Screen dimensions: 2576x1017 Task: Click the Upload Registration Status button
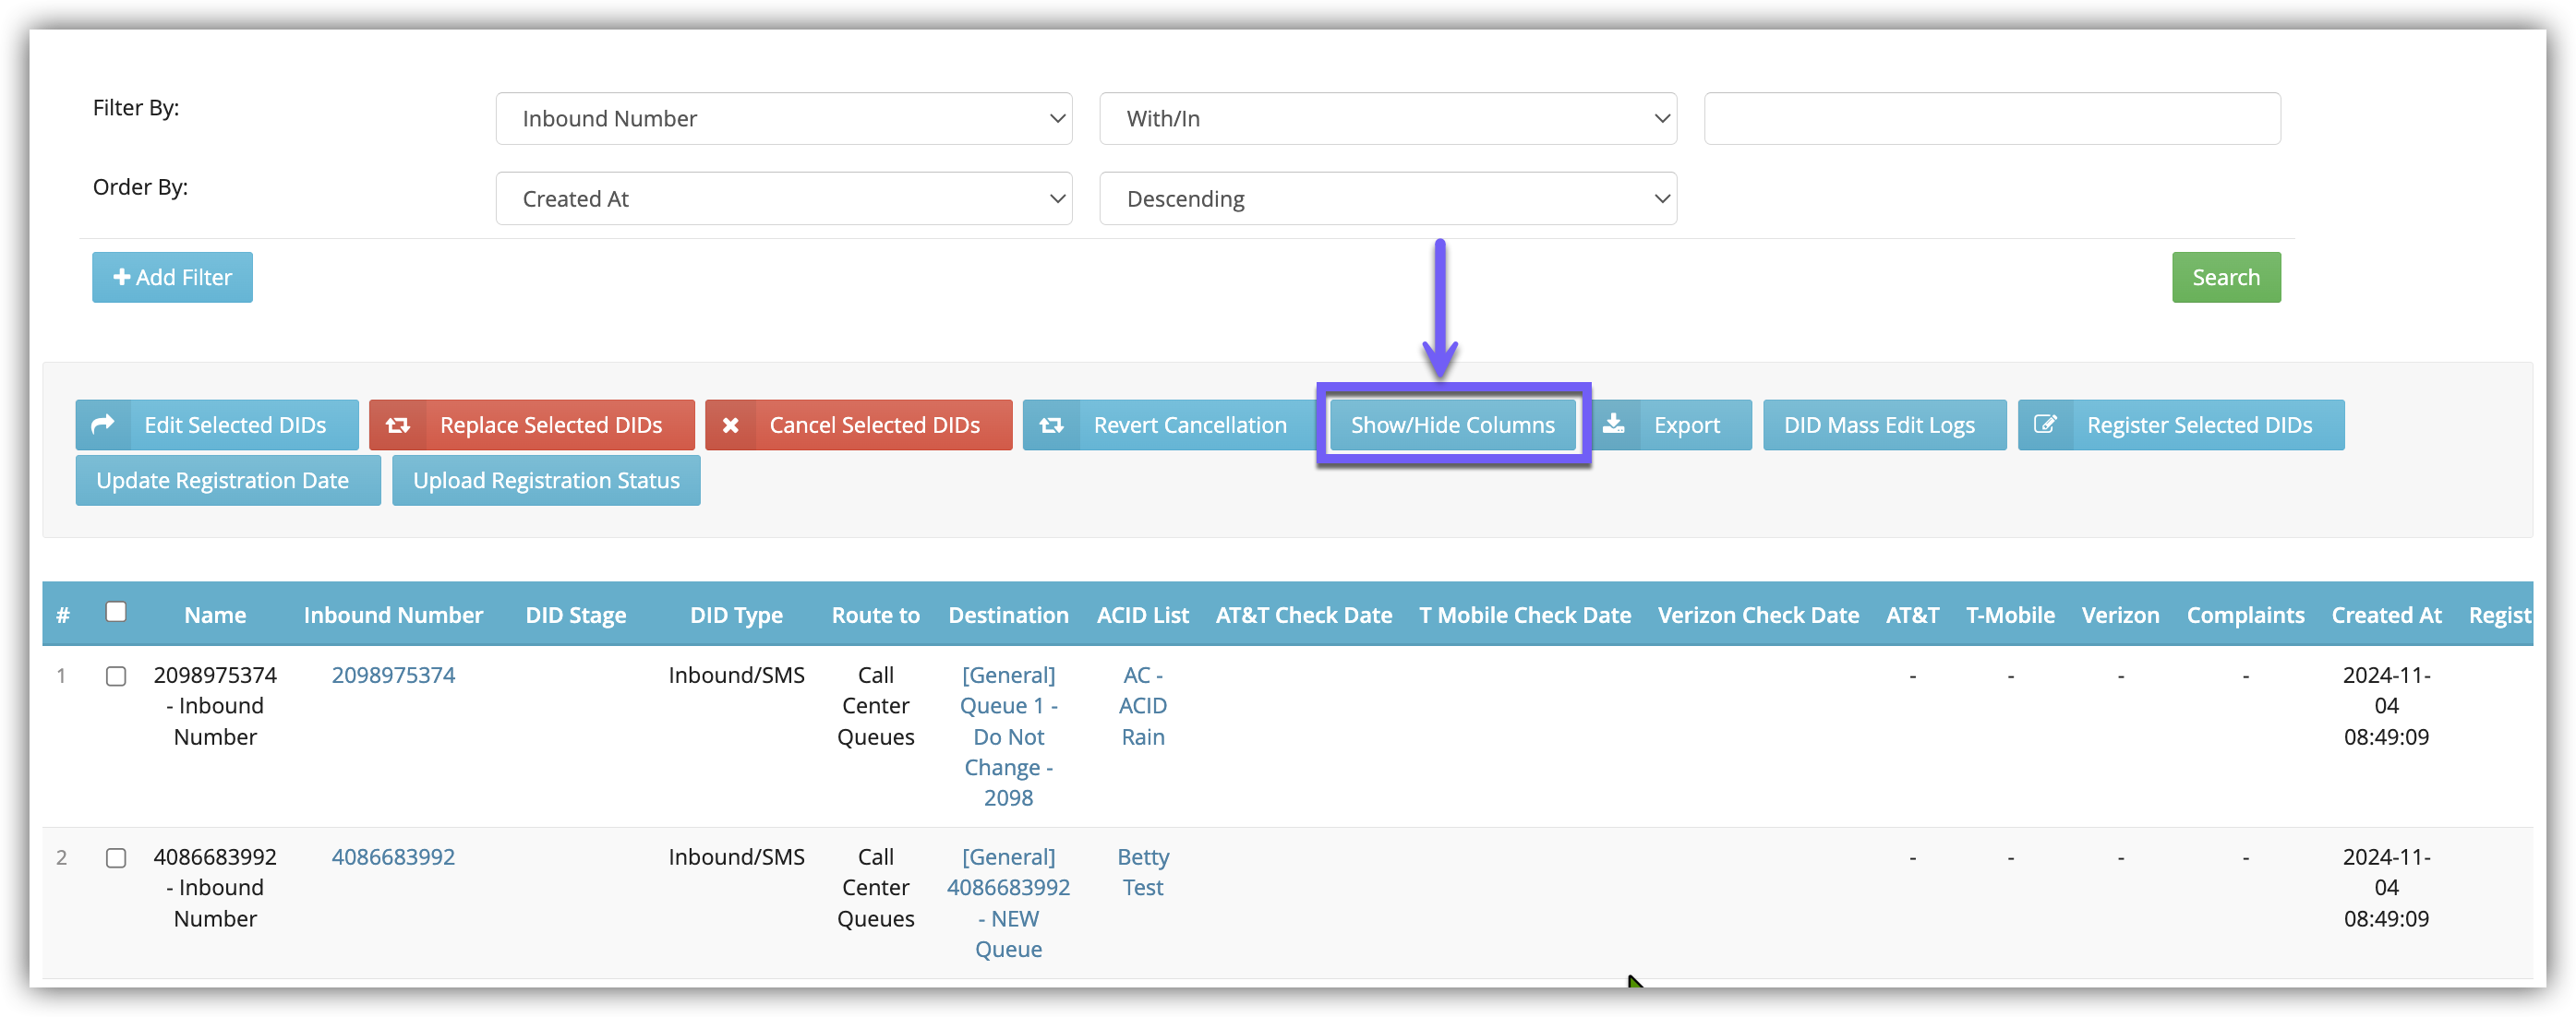[546, 481]
